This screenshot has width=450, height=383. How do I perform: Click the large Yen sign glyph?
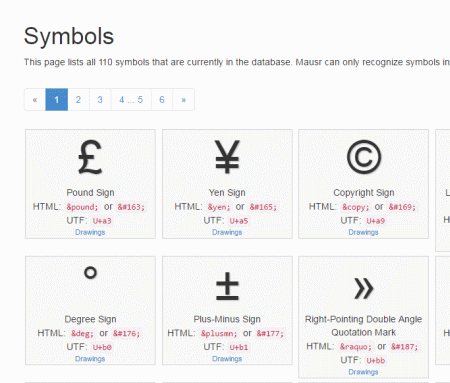(x=227, y=157)
